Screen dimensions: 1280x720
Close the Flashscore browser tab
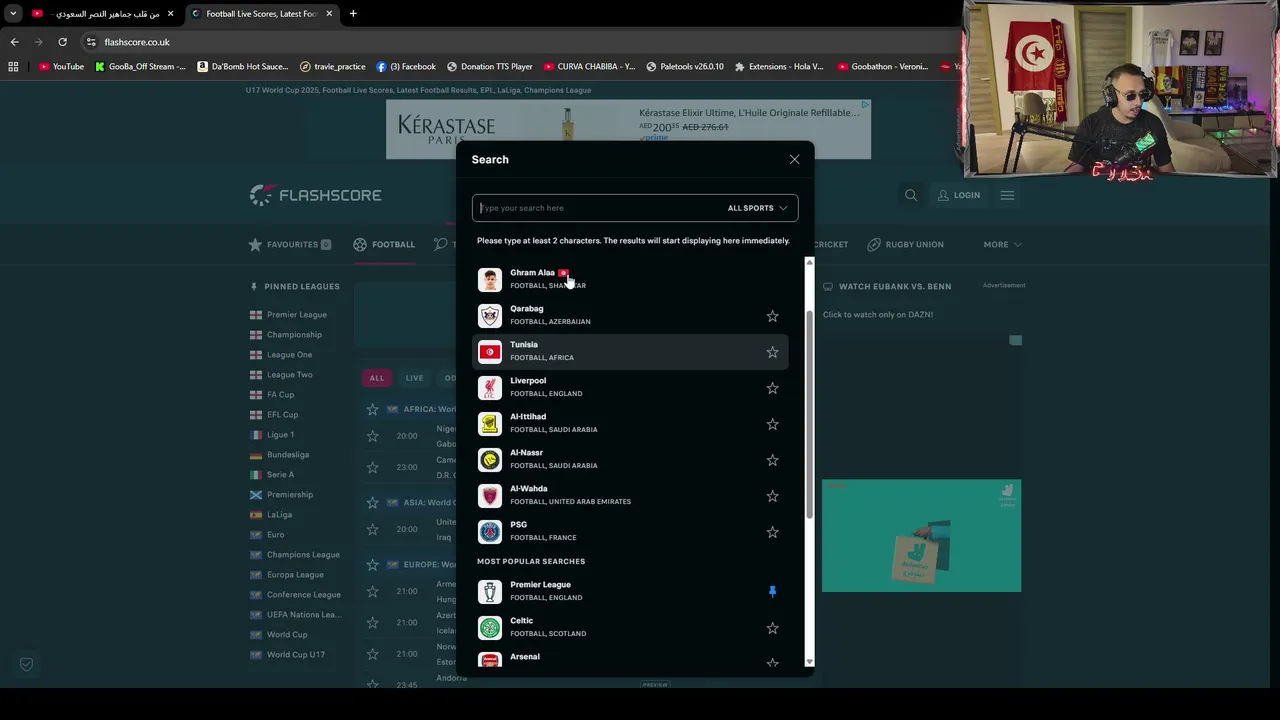pos(329,14)
